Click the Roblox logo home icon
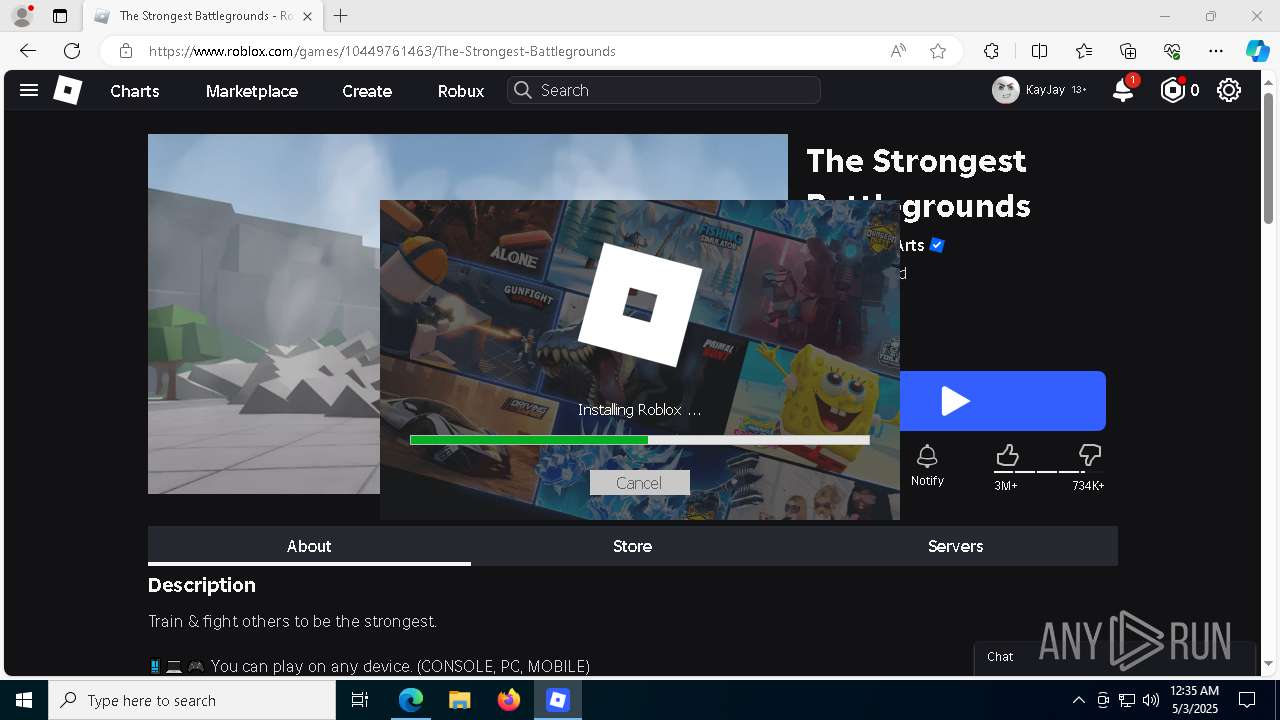The width and height of the screenshot is (1280, 720). pos(67,90)
